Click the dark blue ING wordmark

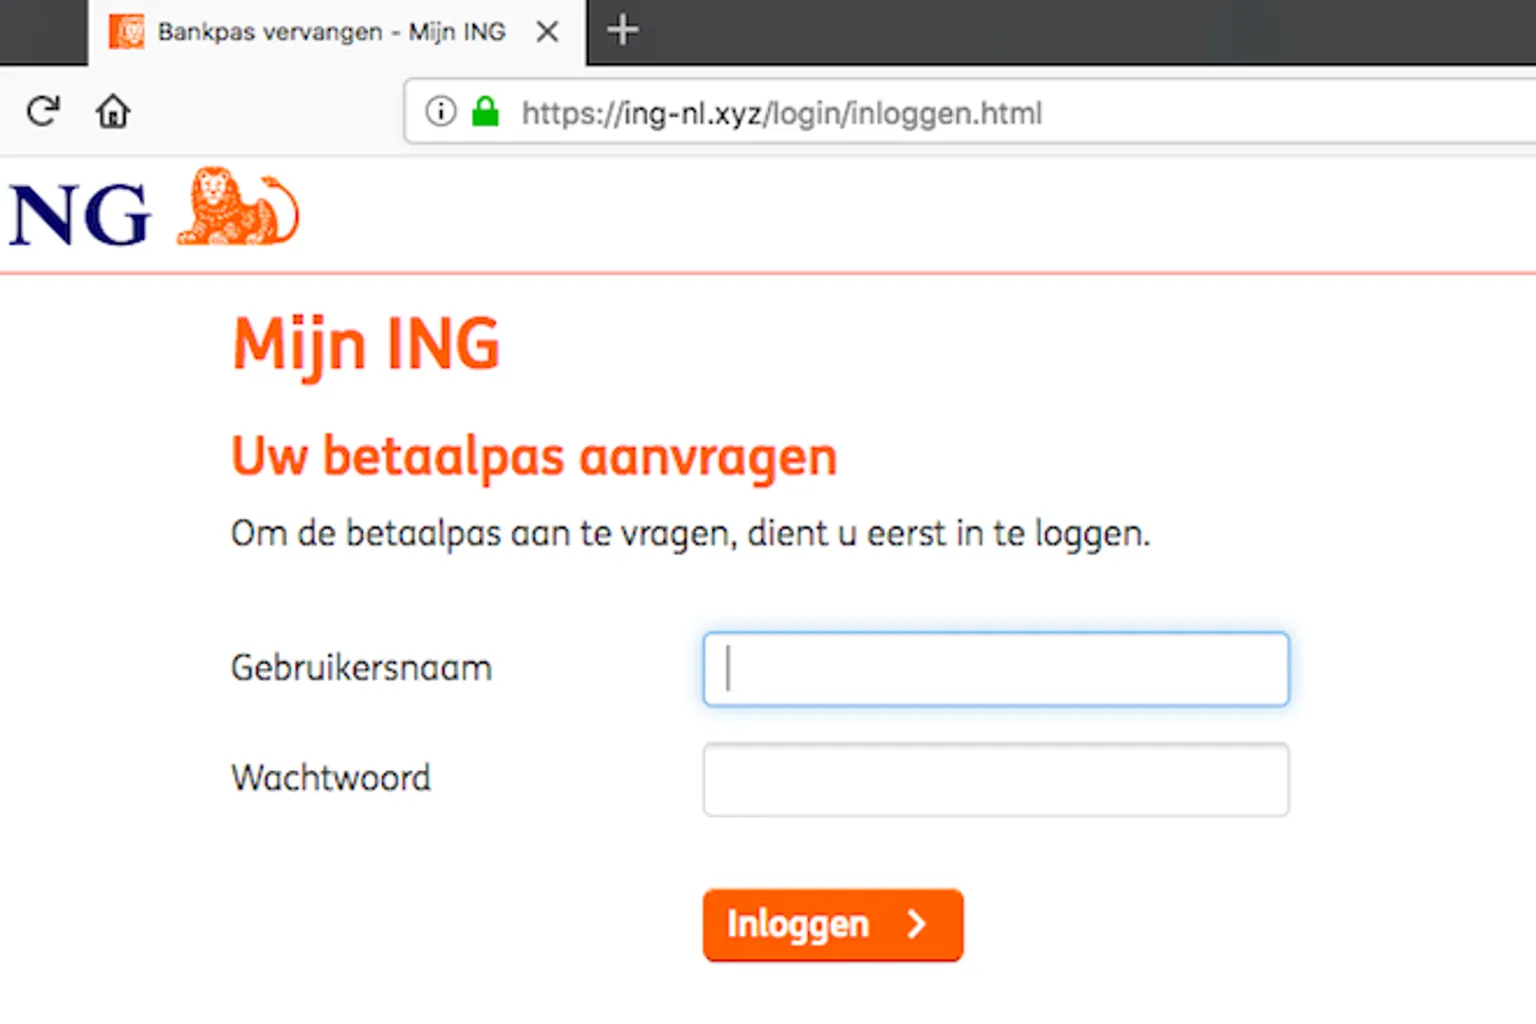pos(80,214)
